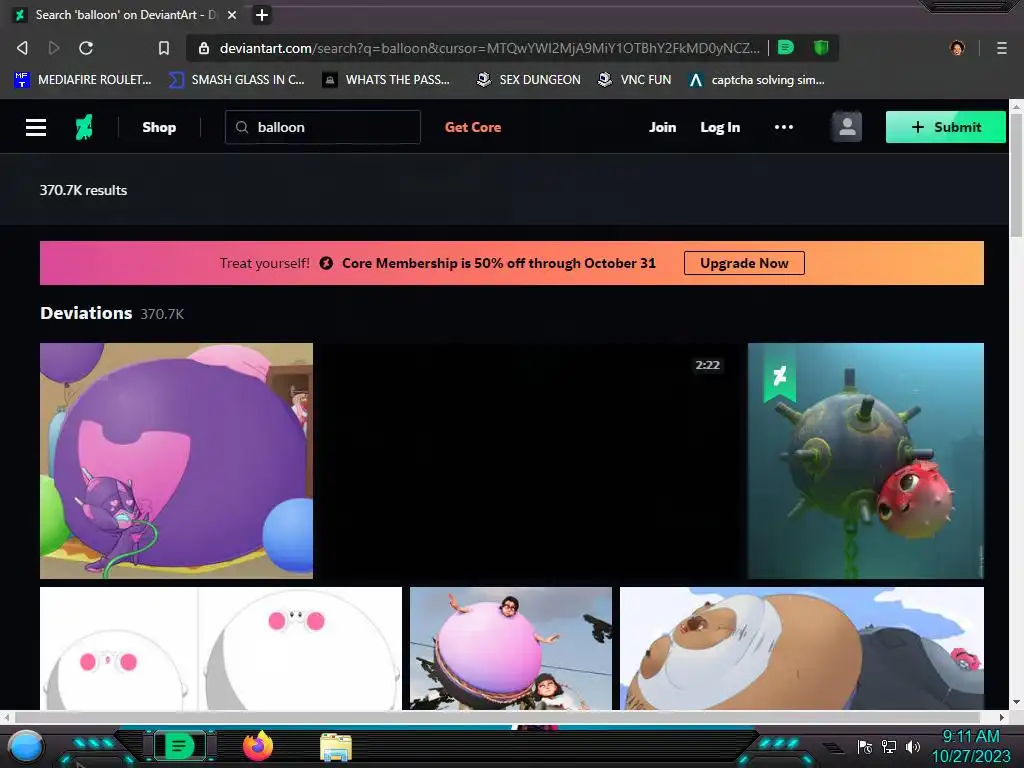1024x768 pixels.
Task: Open the DeviantArt site hamburger menu
Action: [36, 127]
